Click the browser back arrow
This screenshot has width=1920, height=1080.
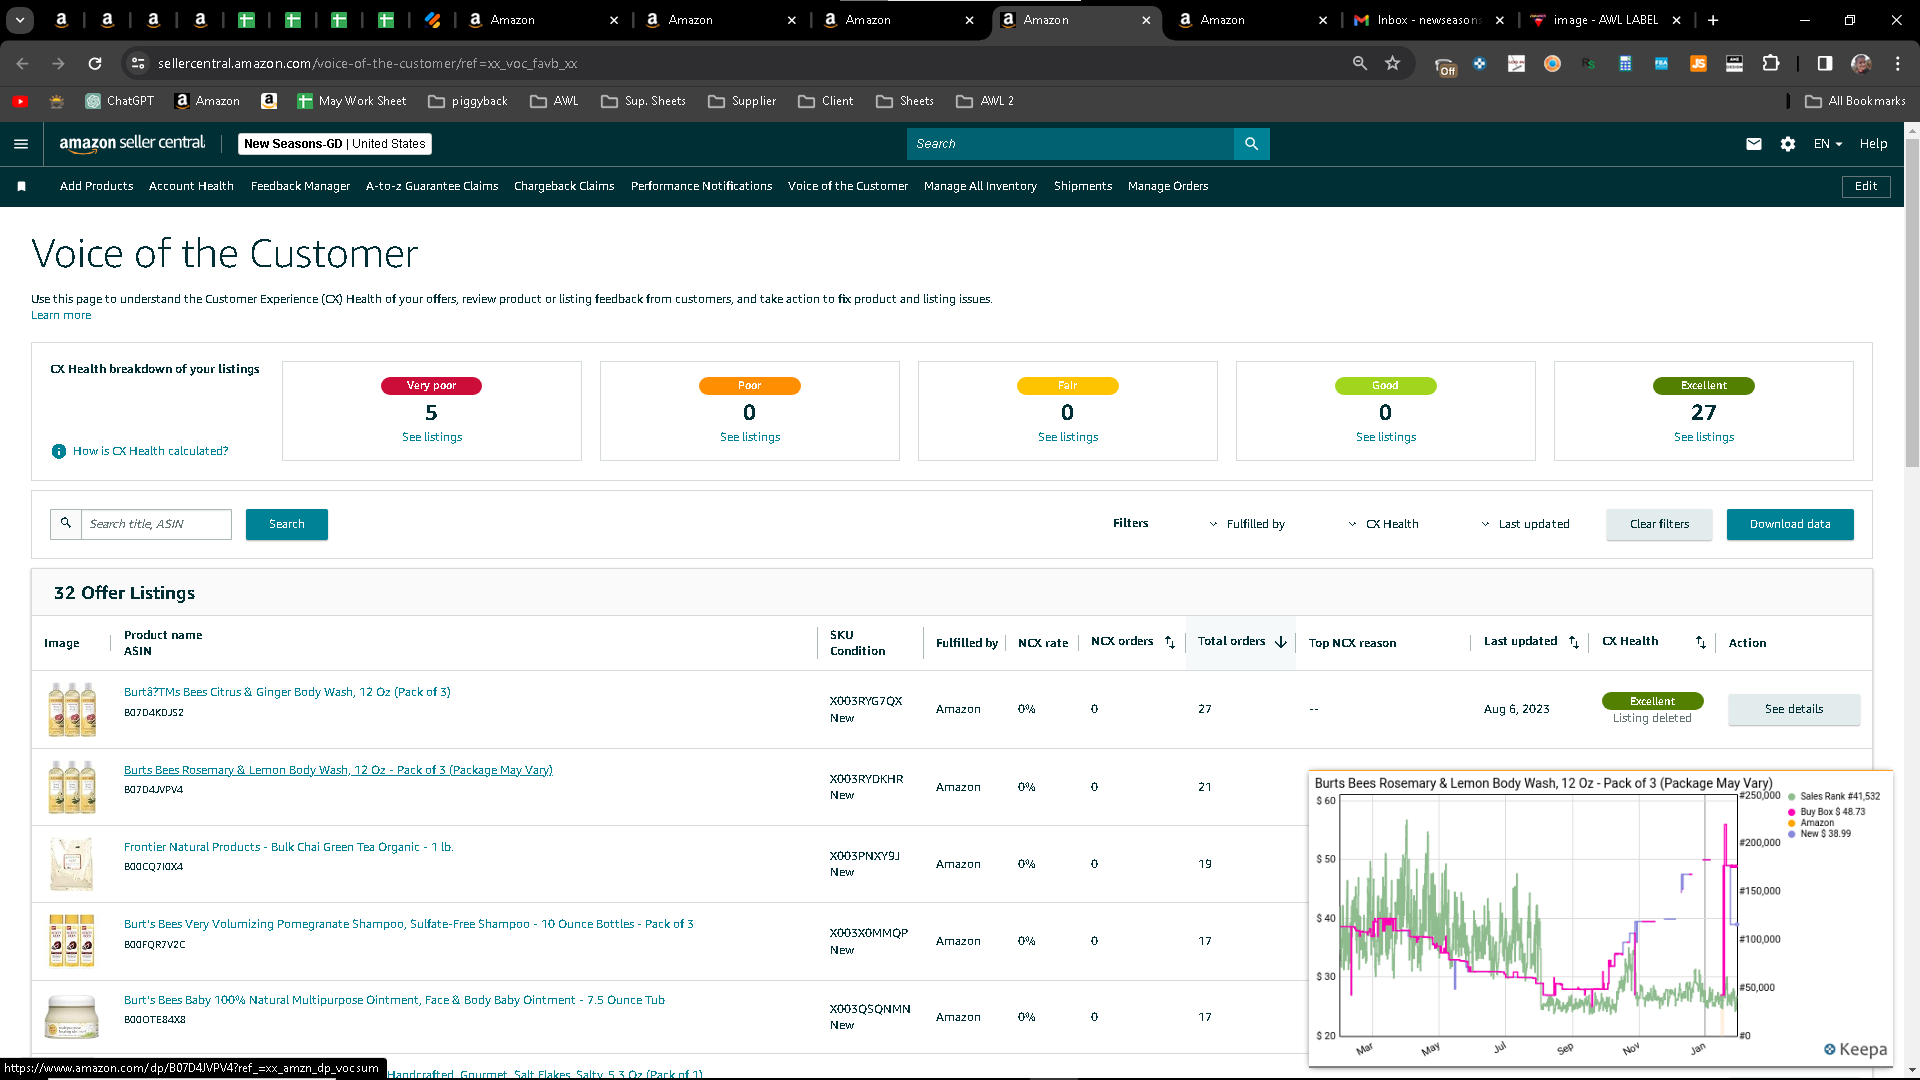22,63
